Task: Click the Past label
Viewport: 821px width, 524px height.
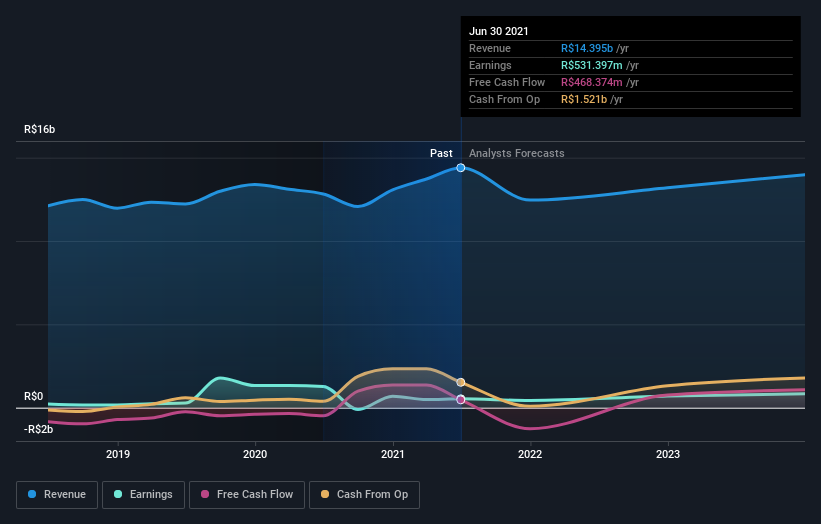Action: pos(441,153)
